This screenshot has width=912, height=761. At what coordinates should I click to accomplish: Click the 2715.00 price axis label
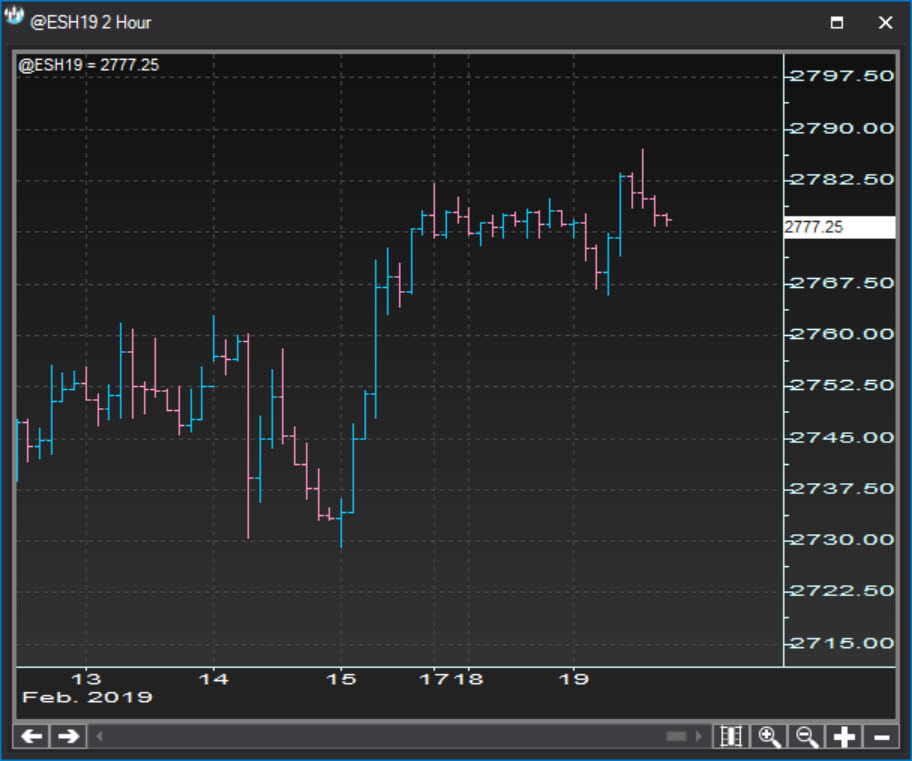point(842,643)
